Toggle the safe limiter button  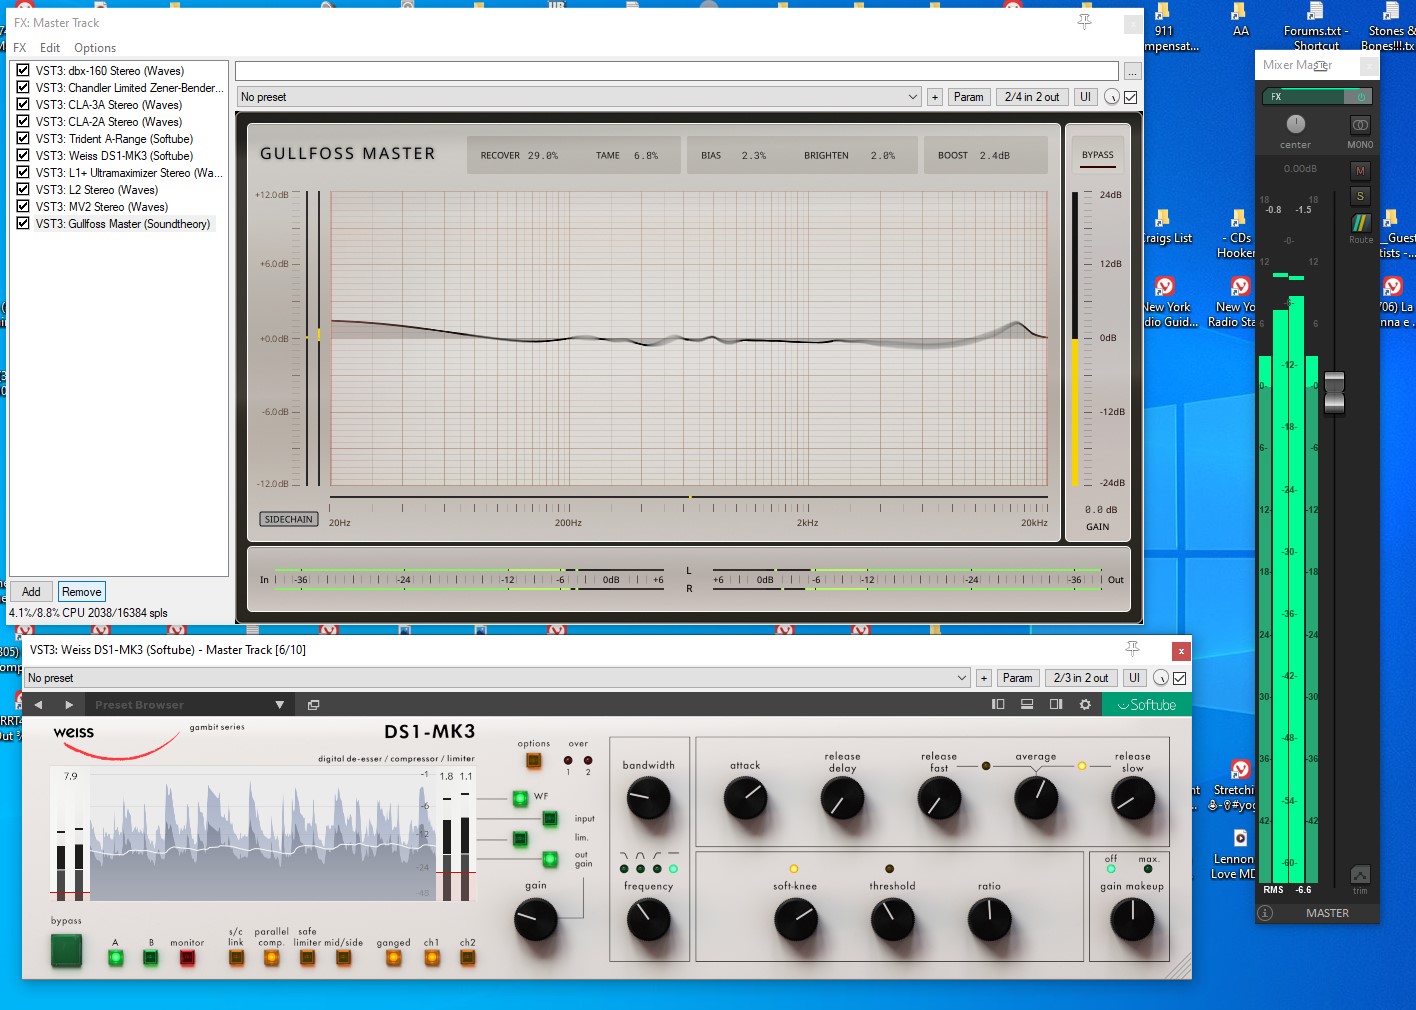click(x=307, y=958)
